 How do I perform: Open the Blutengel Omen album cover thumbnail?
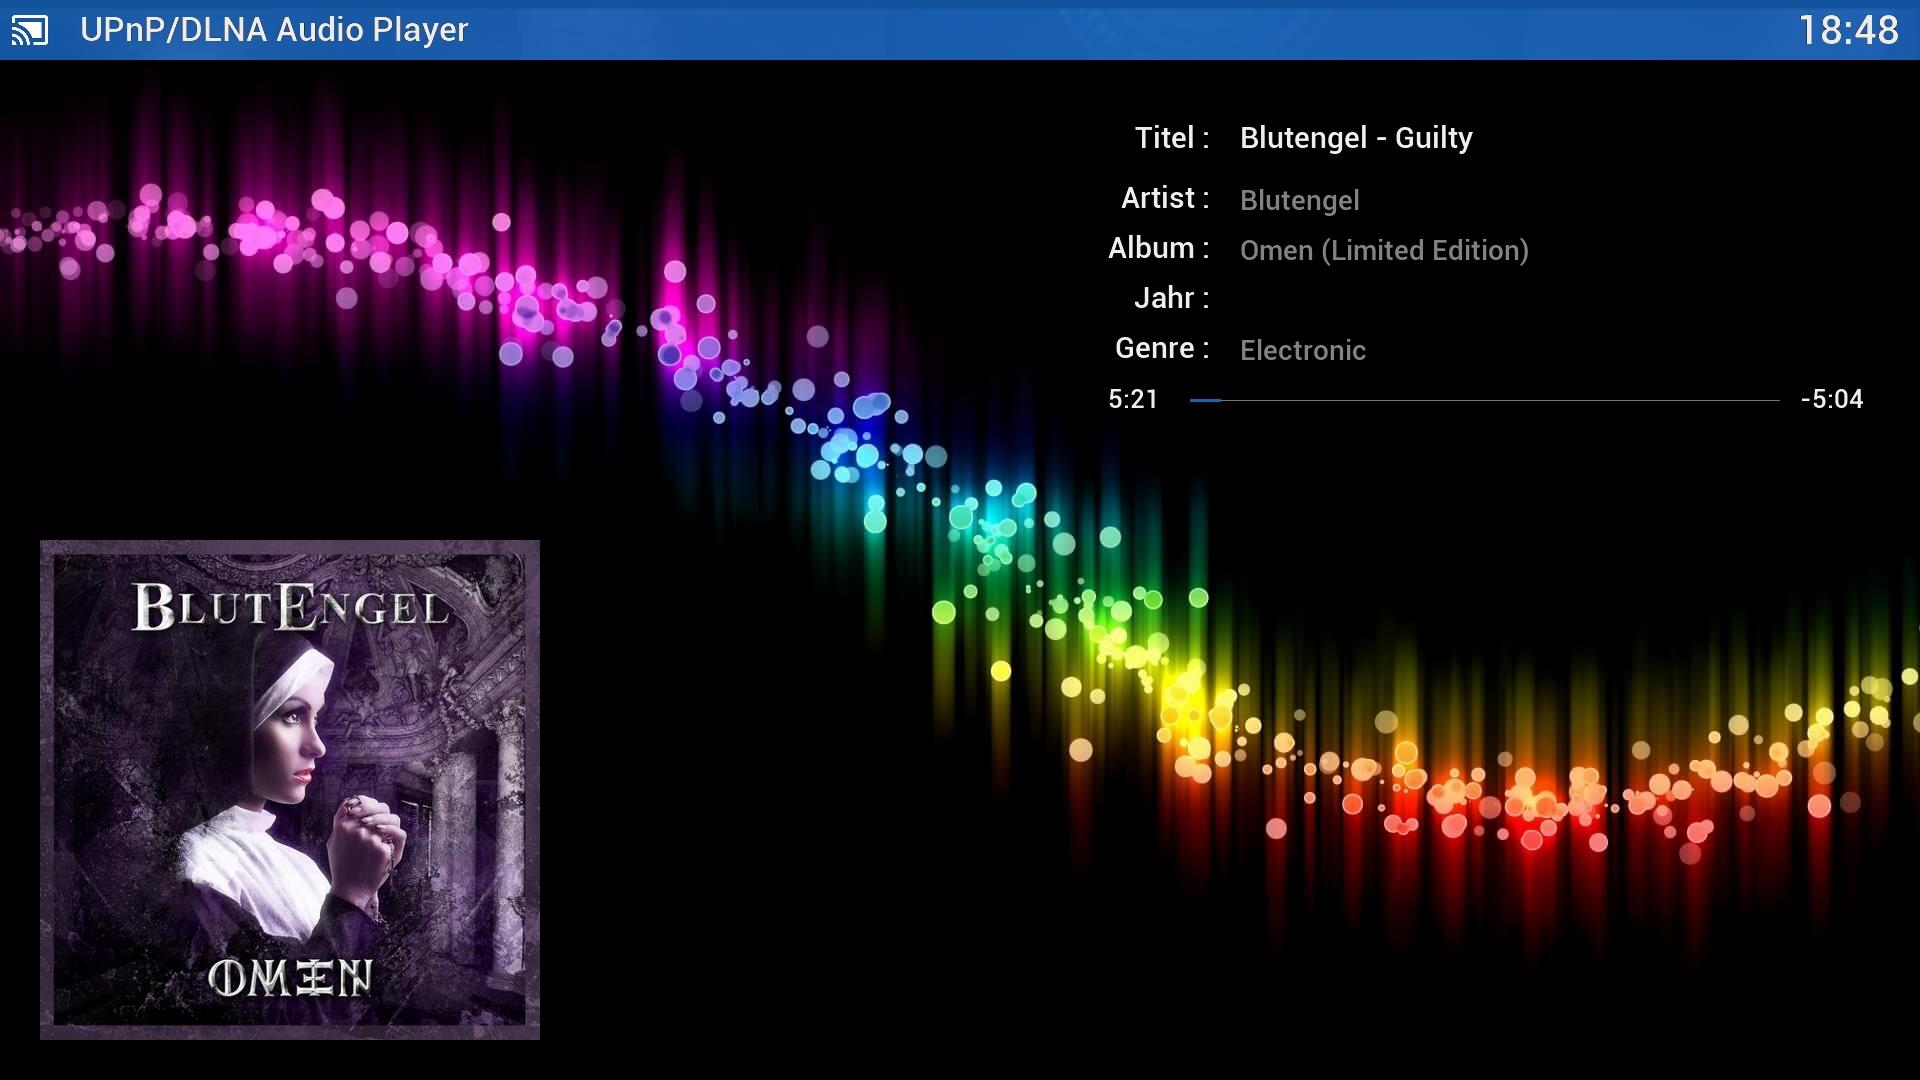[290, 790]
